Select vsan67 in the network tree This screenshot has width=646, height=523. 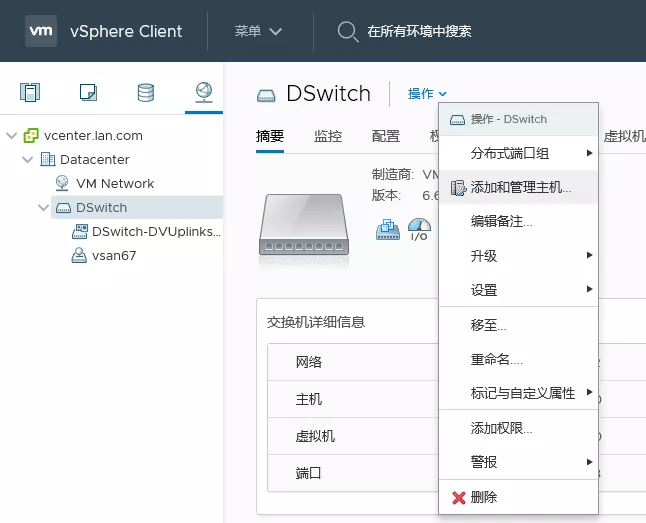coord(113,255)
